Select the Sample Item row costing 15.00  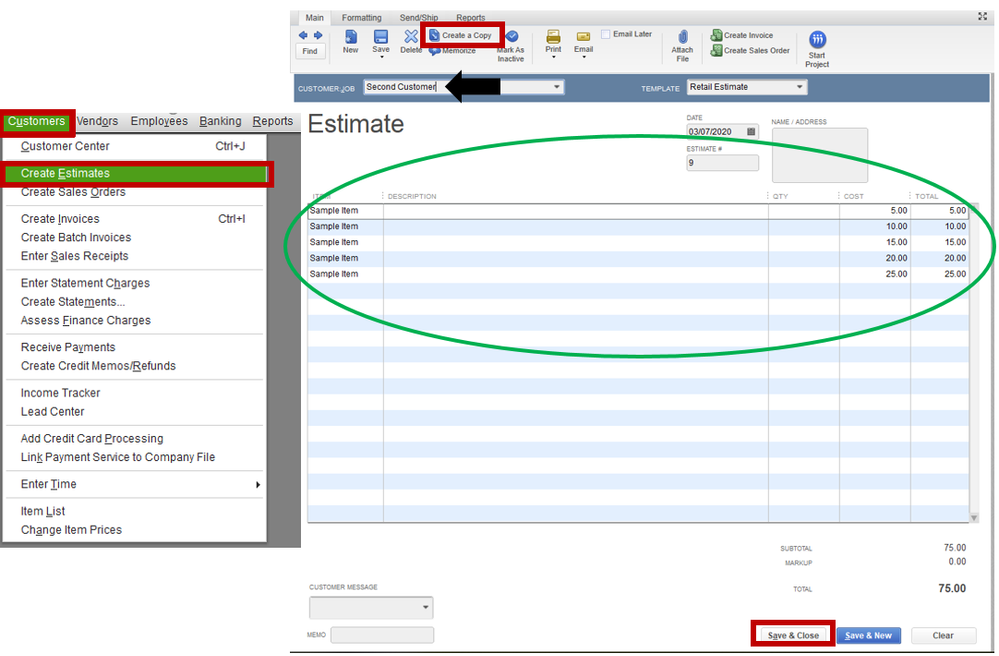coord(638,243)
